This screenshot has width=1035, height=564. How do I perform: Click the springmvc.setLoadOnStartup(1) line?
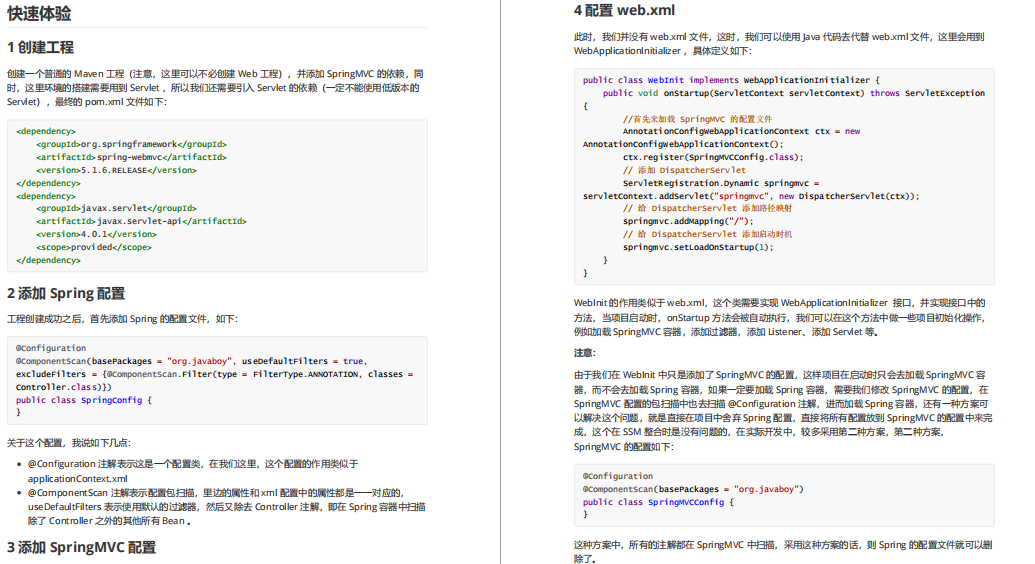698,247
